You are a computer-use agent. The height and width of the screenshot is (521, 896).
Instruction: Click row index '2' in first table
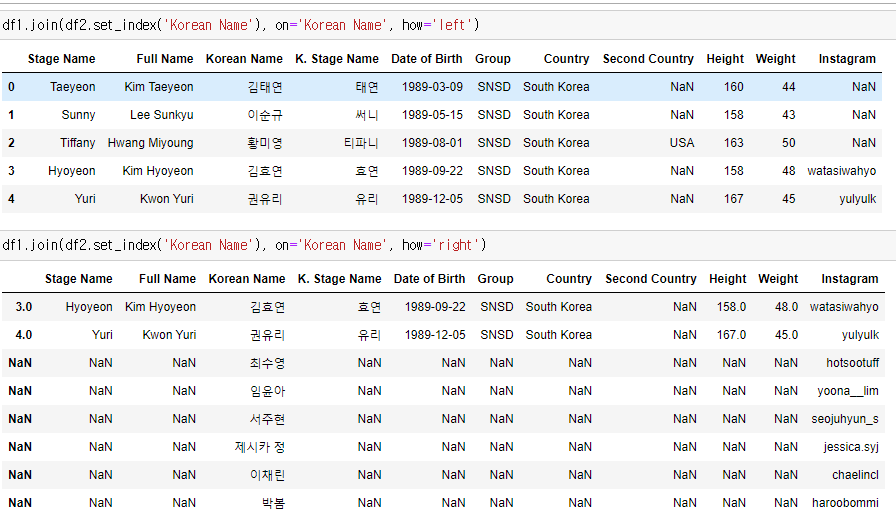click(11, 143)
